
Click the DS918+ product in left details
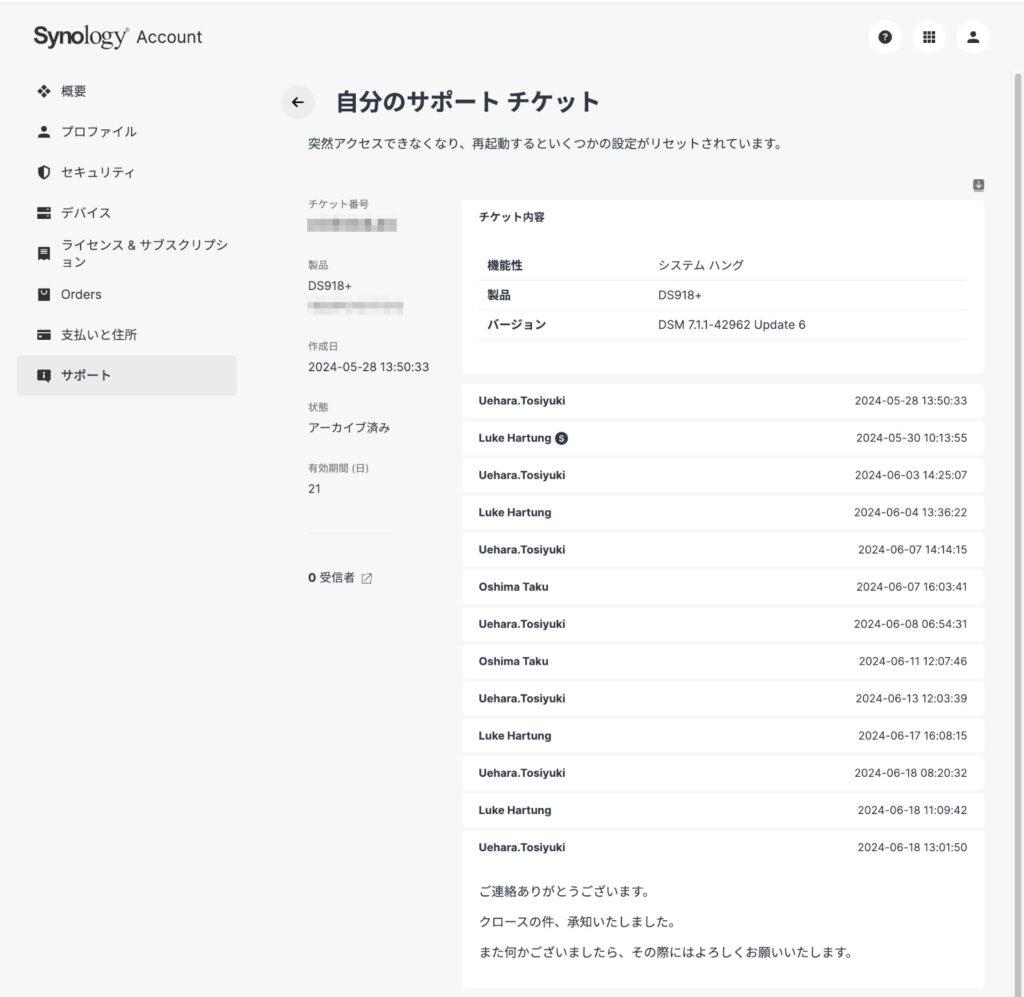pyautogui.click(x=330, y=286)
